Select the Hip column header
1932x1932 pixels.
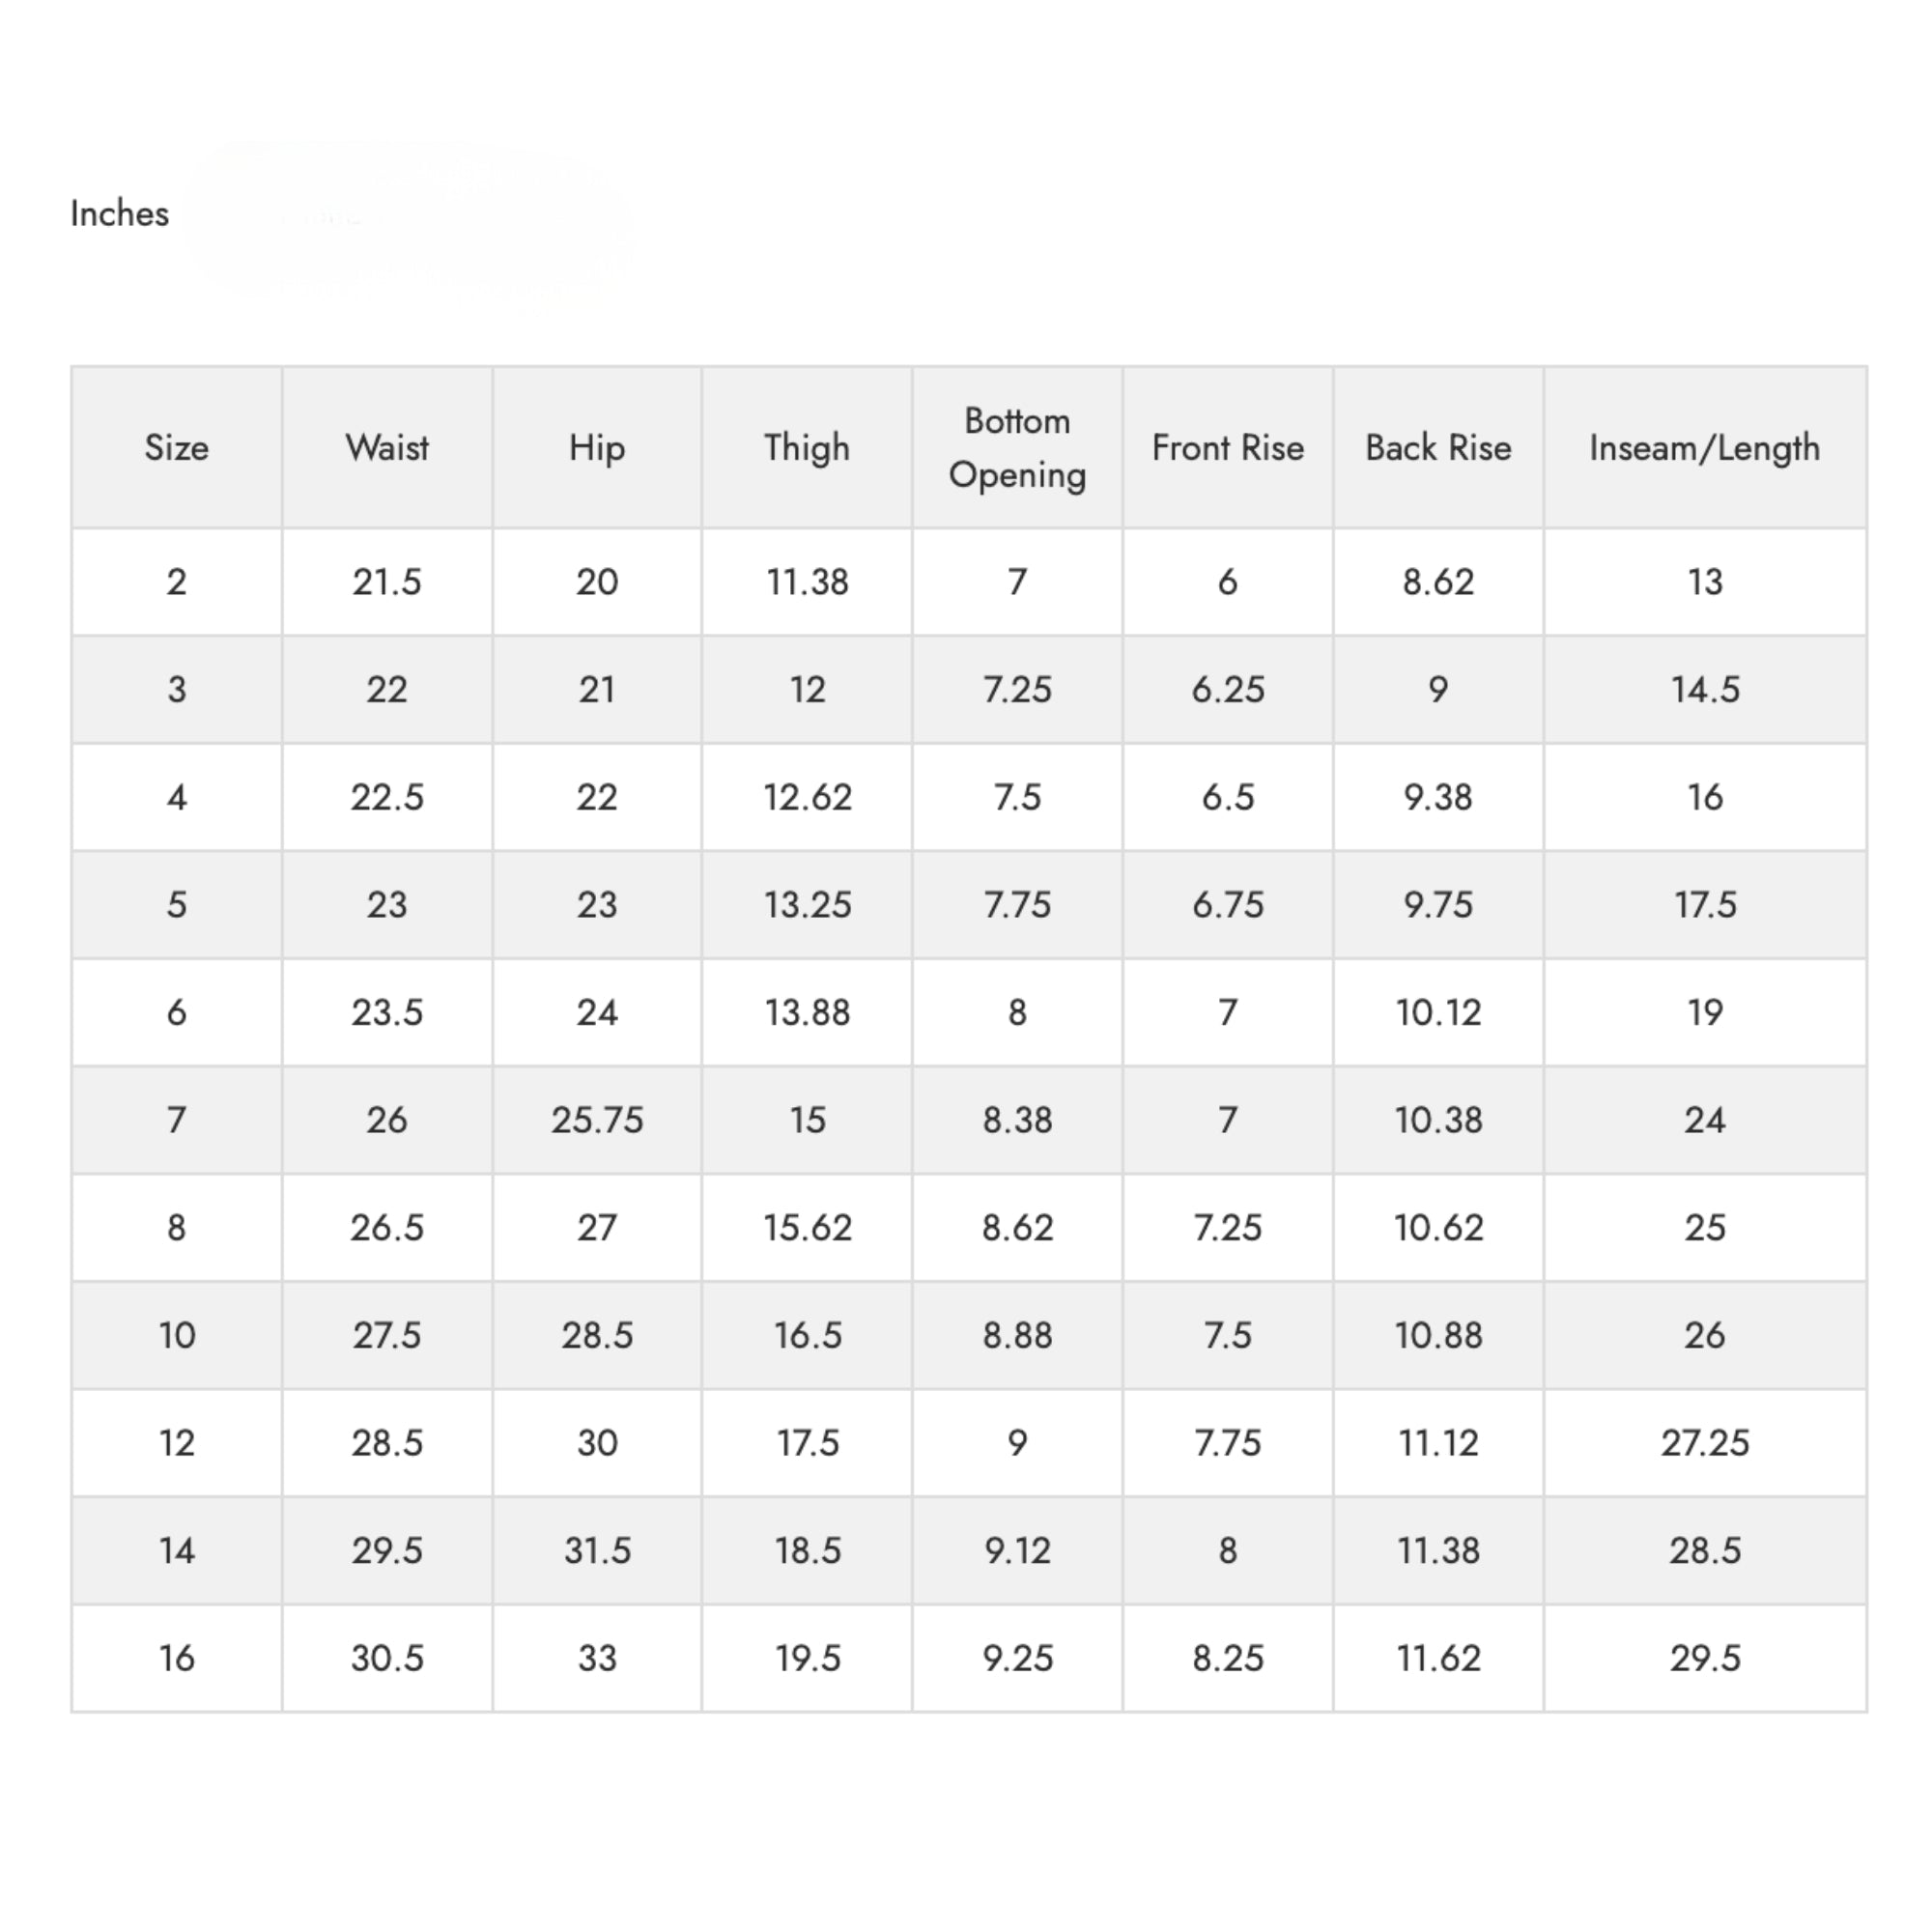coord(597,447)
